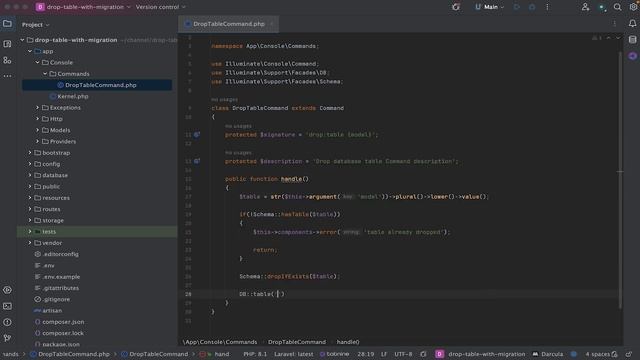The height and width of the screenshot is (360, 640).
Task: Show more tool windows ellipsis in left stripe
Action: click(x=7, y=76)
